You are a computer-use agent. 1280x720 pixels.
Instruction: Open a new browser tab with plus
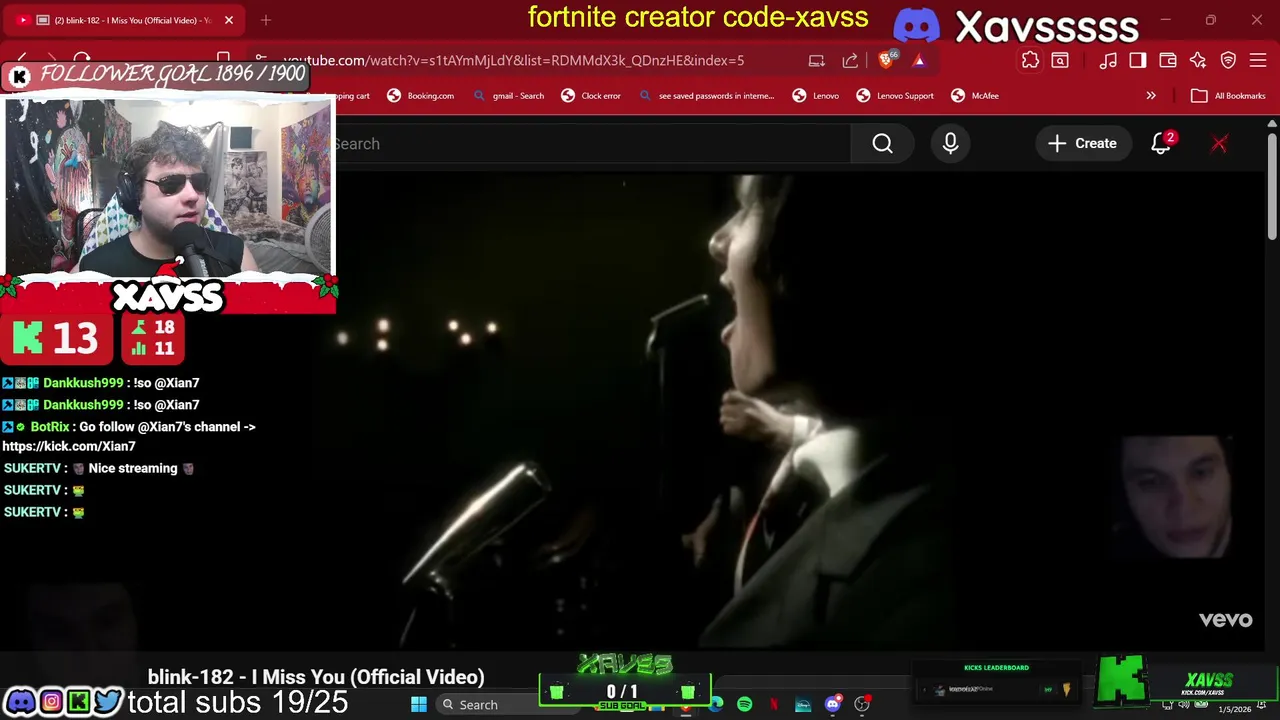point(266,20)
